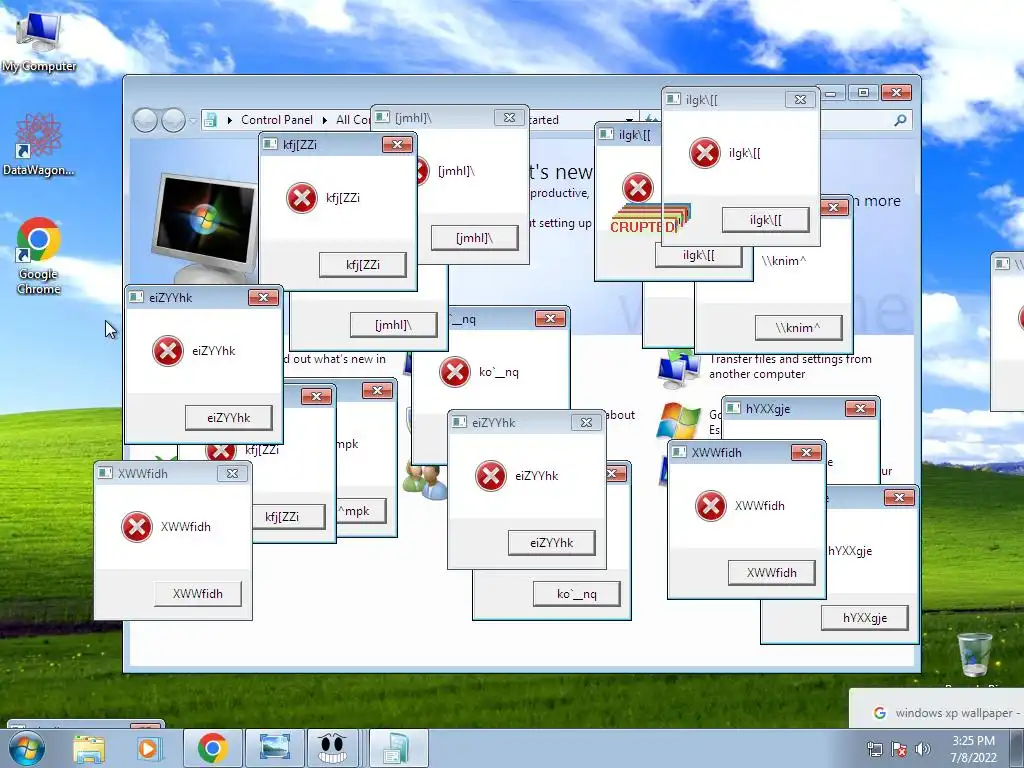
Task: Click error icon above CRUPTED graphic
Action: [x=637, y=188]
